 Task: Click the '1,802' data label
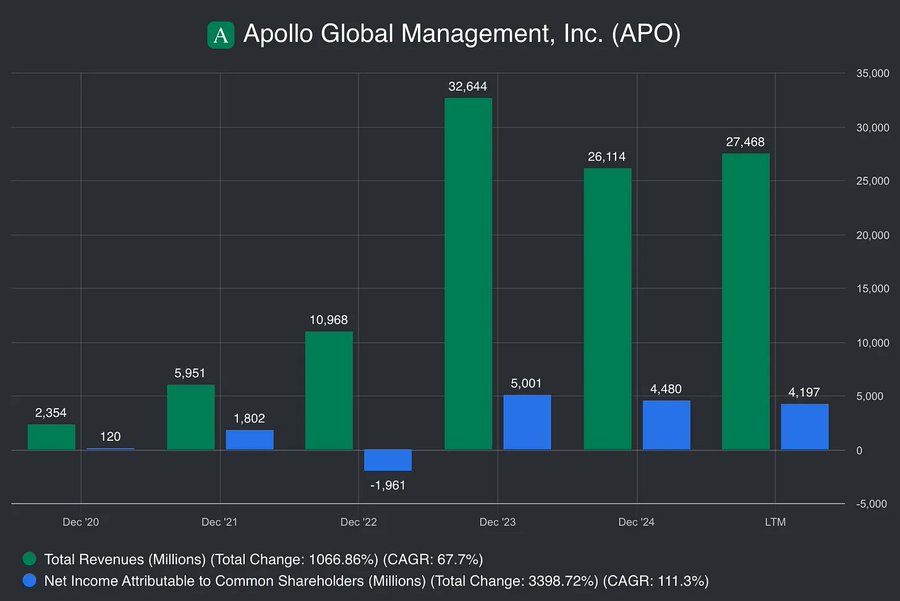pyautogui.click(x=249, y=418)
